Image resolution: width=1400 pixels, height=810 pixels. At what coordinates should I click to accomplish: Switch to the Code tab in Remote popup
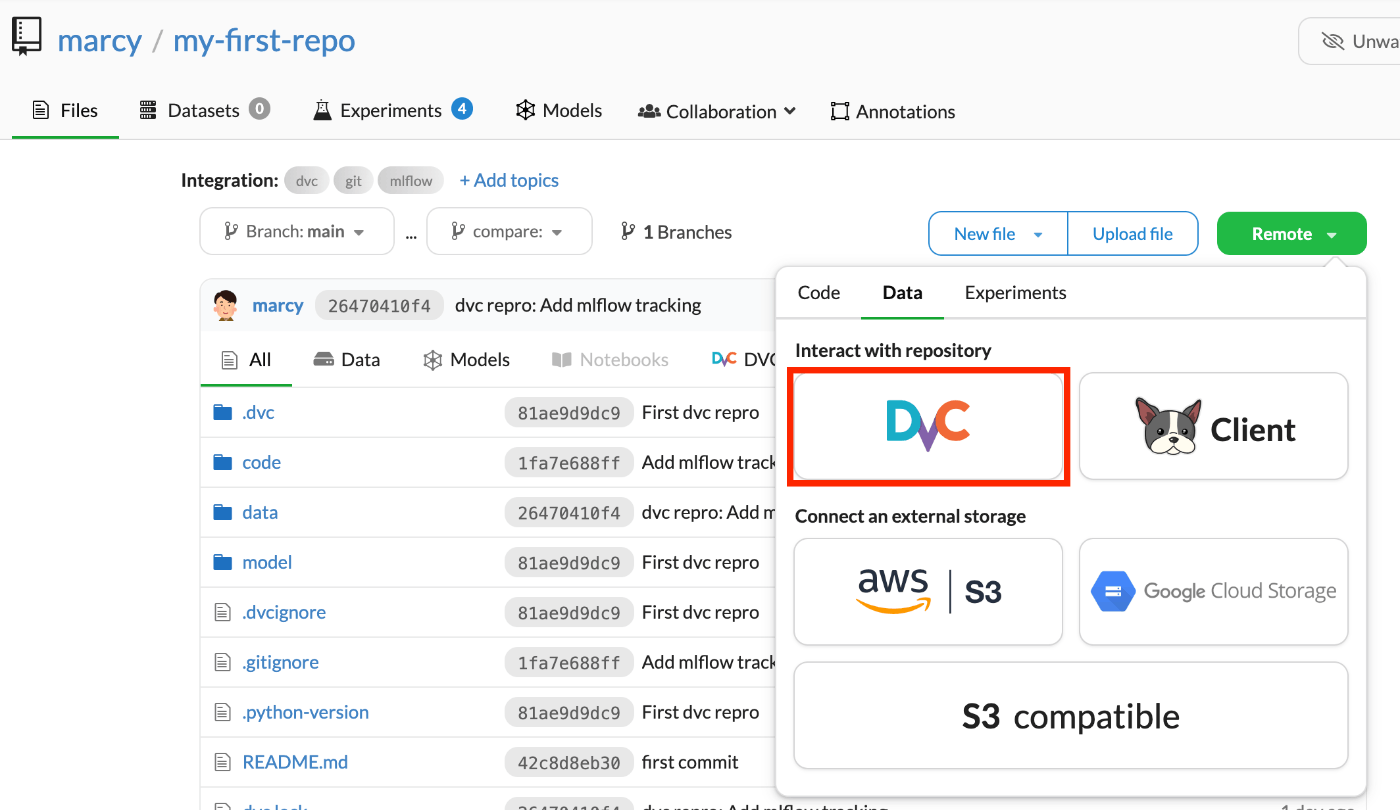click(x=819, y=293)
